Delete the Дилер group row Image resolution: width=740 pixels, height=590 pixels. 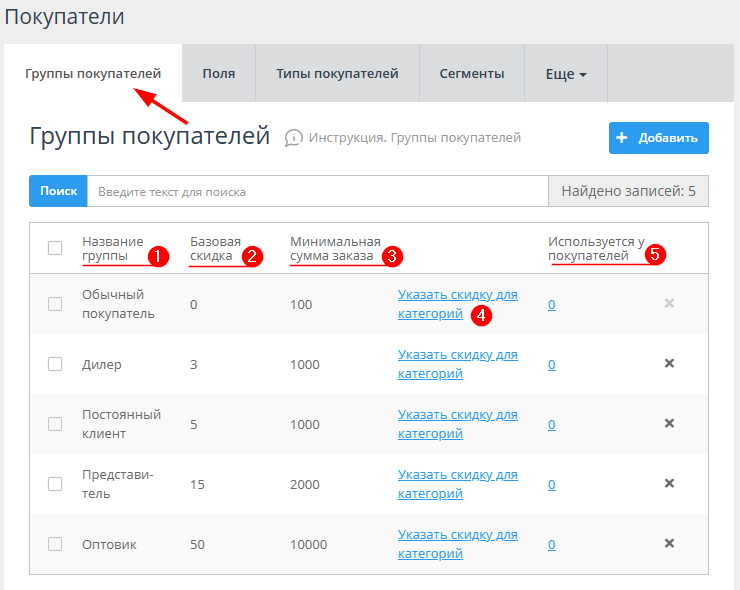point(669,364)
